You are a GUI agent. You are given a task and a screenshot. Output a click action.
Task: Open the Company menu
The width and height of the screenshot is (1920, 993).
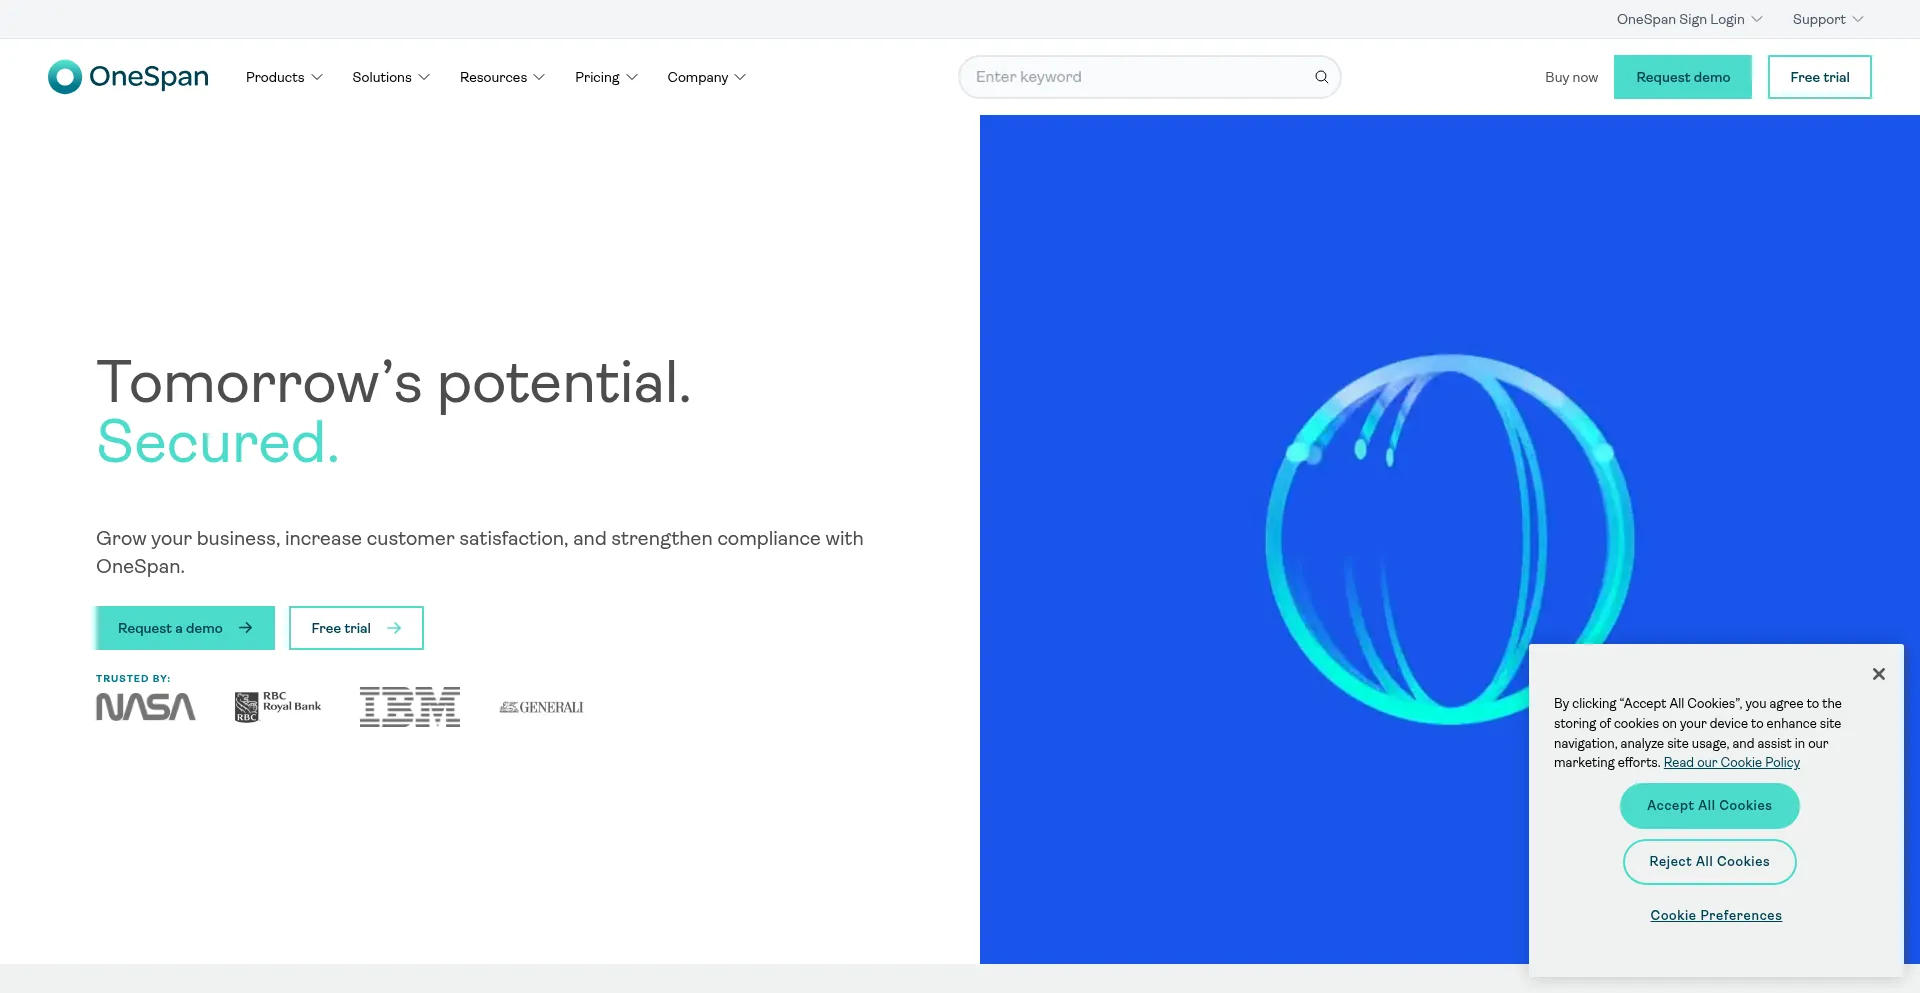tap(706, 77)
